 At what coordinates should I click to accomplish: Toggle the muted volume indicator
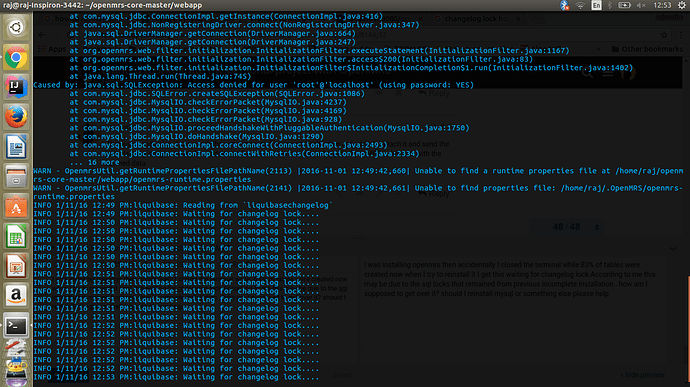[641, 5]
